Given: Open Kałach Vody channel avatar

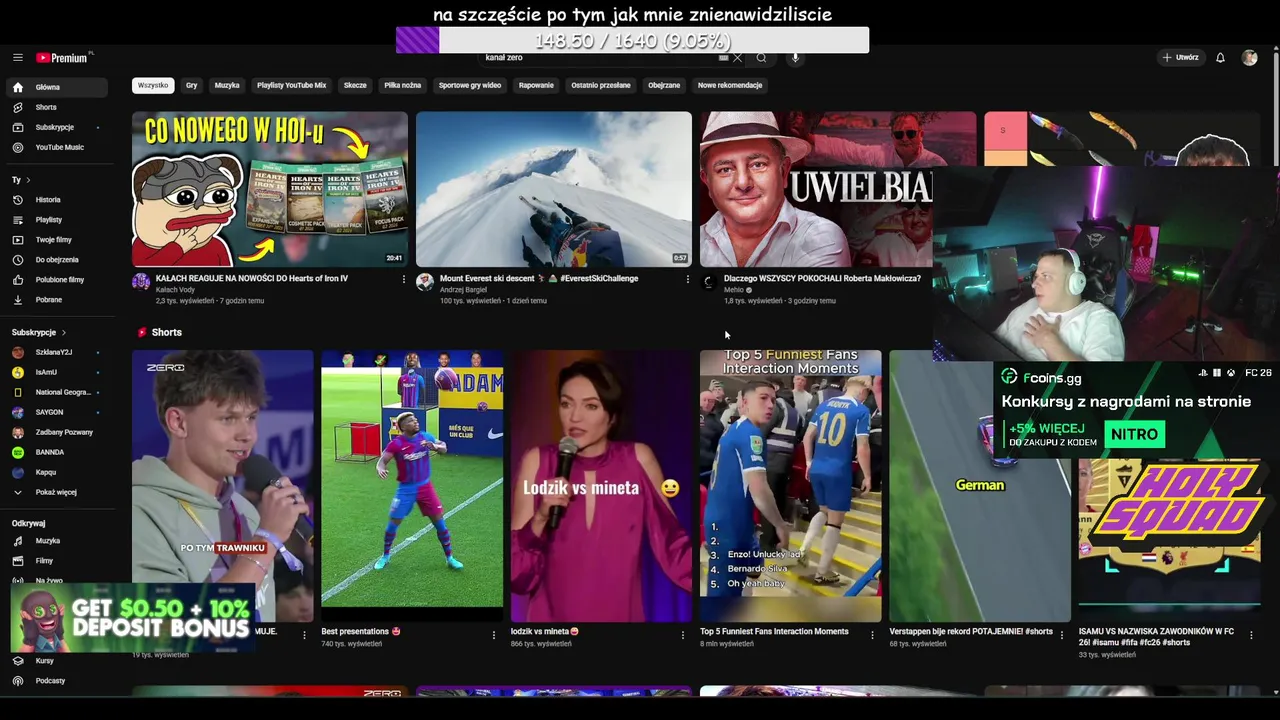Looking at the screenshot, I should (x=141, y=282).
